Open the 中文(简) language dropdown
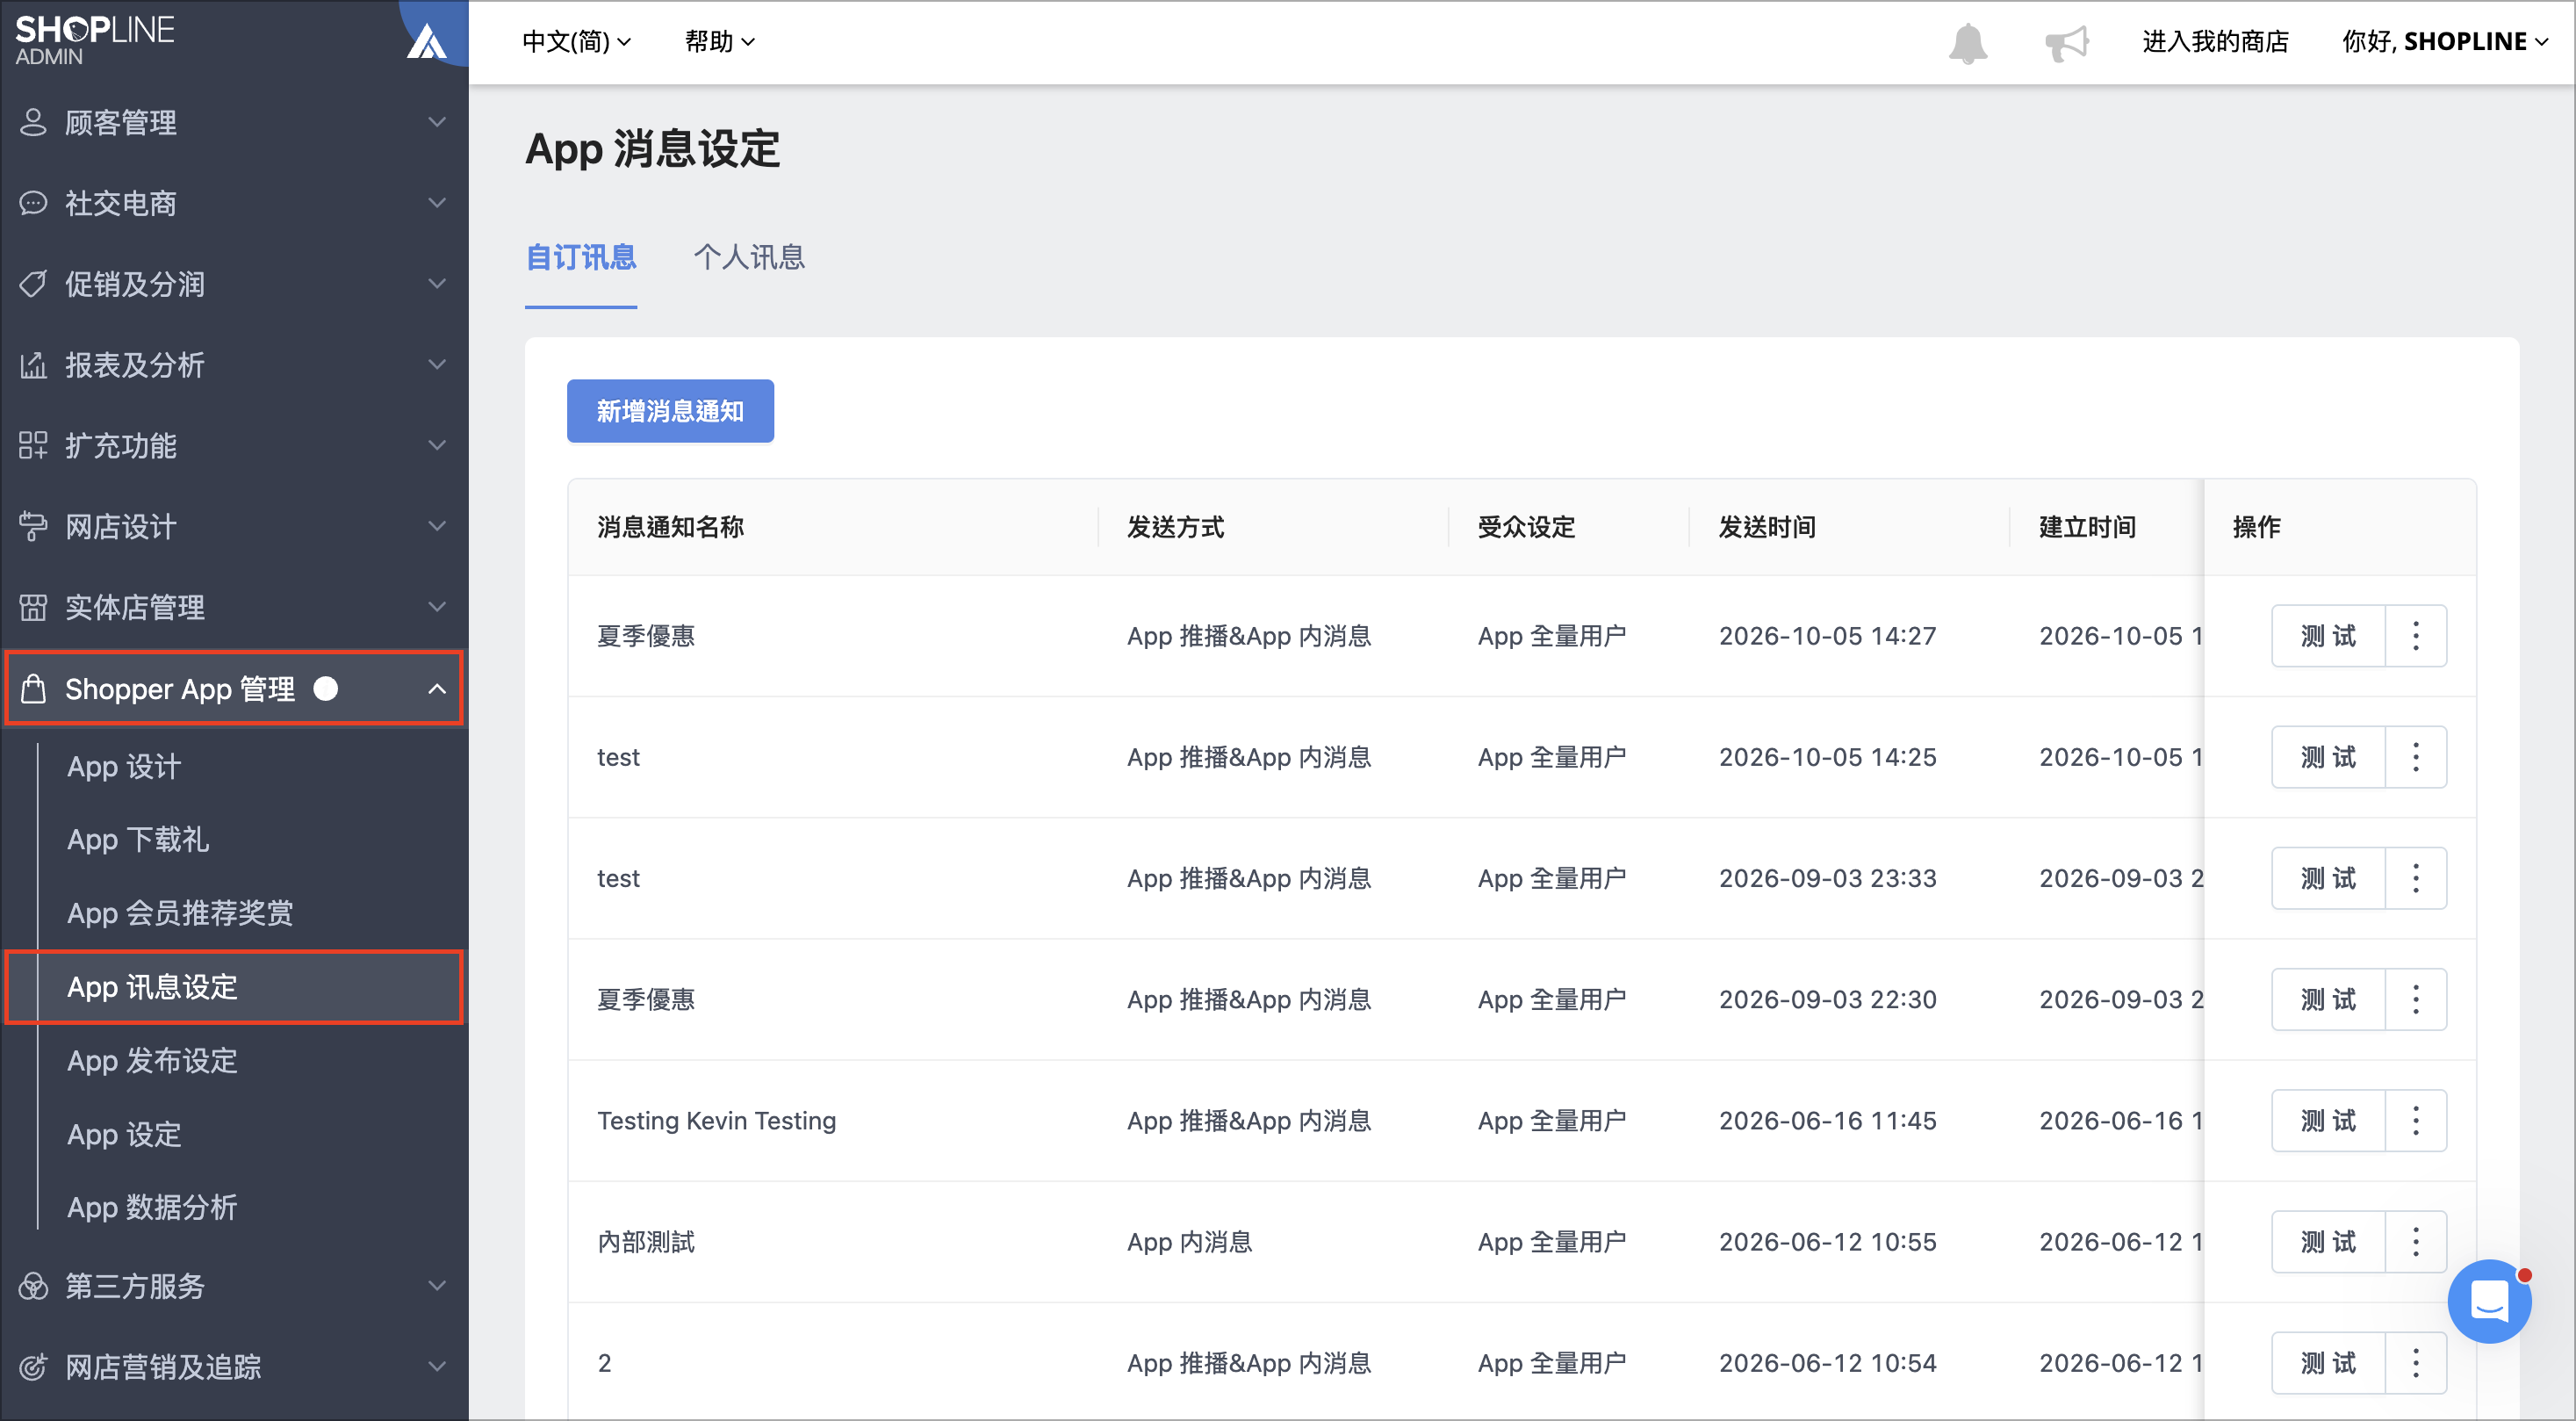This screenshot has height=1421, width=2576. 576,41
